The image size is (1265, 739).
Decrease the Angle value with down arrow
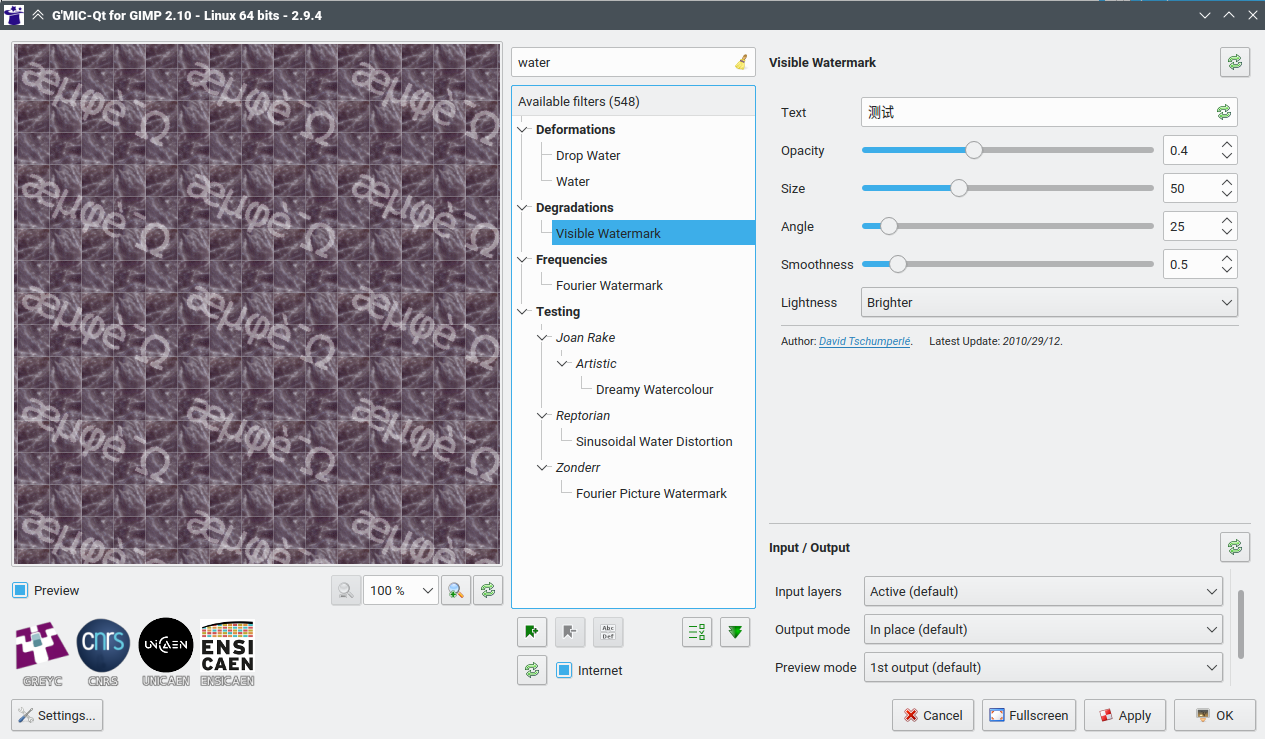1227,233
